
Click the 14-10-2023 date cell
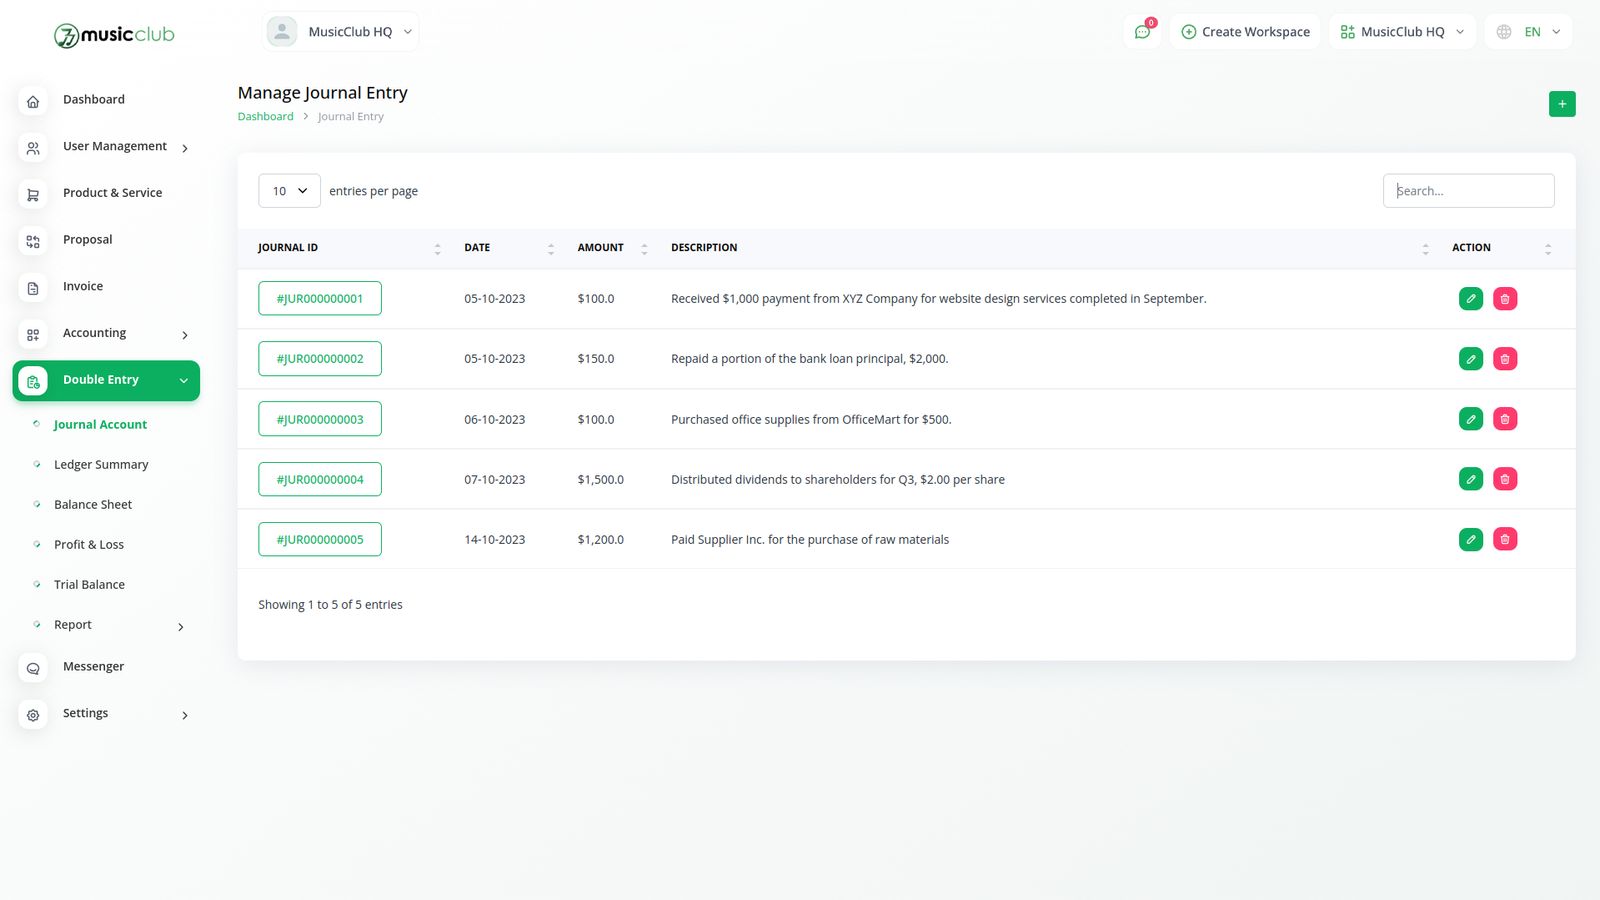[494, 539]
